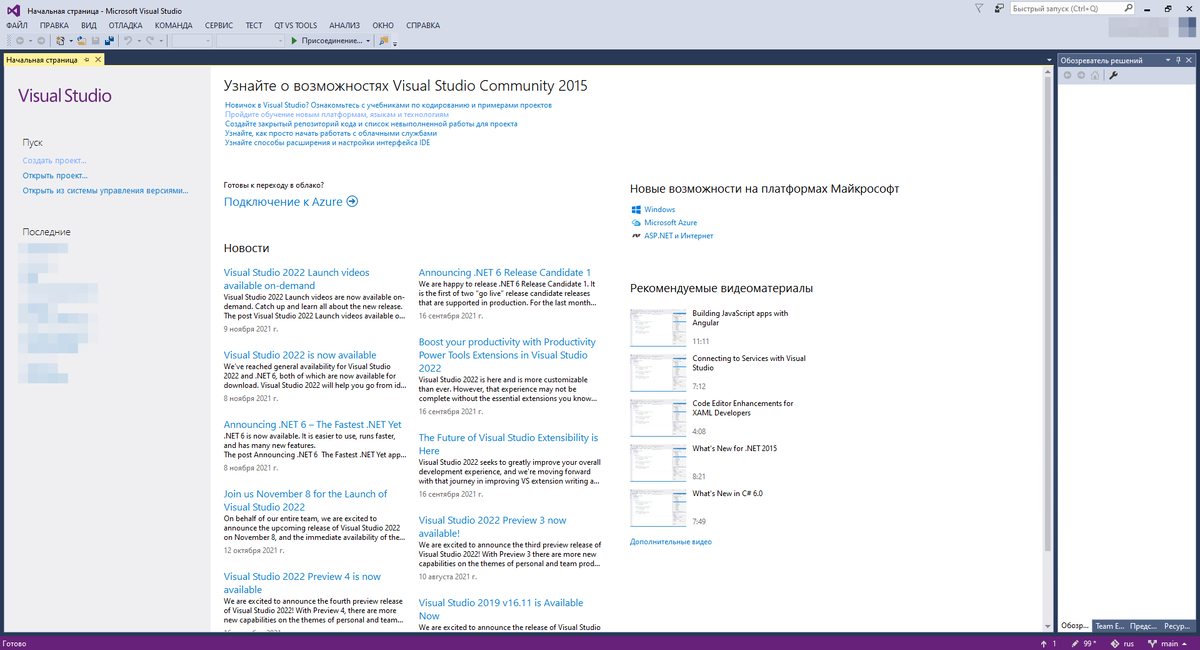Image resolution: width=1200 pixels, height=650 pixels.
Task: Open the document tabs list dropdown arrow
Action: 1049,60
